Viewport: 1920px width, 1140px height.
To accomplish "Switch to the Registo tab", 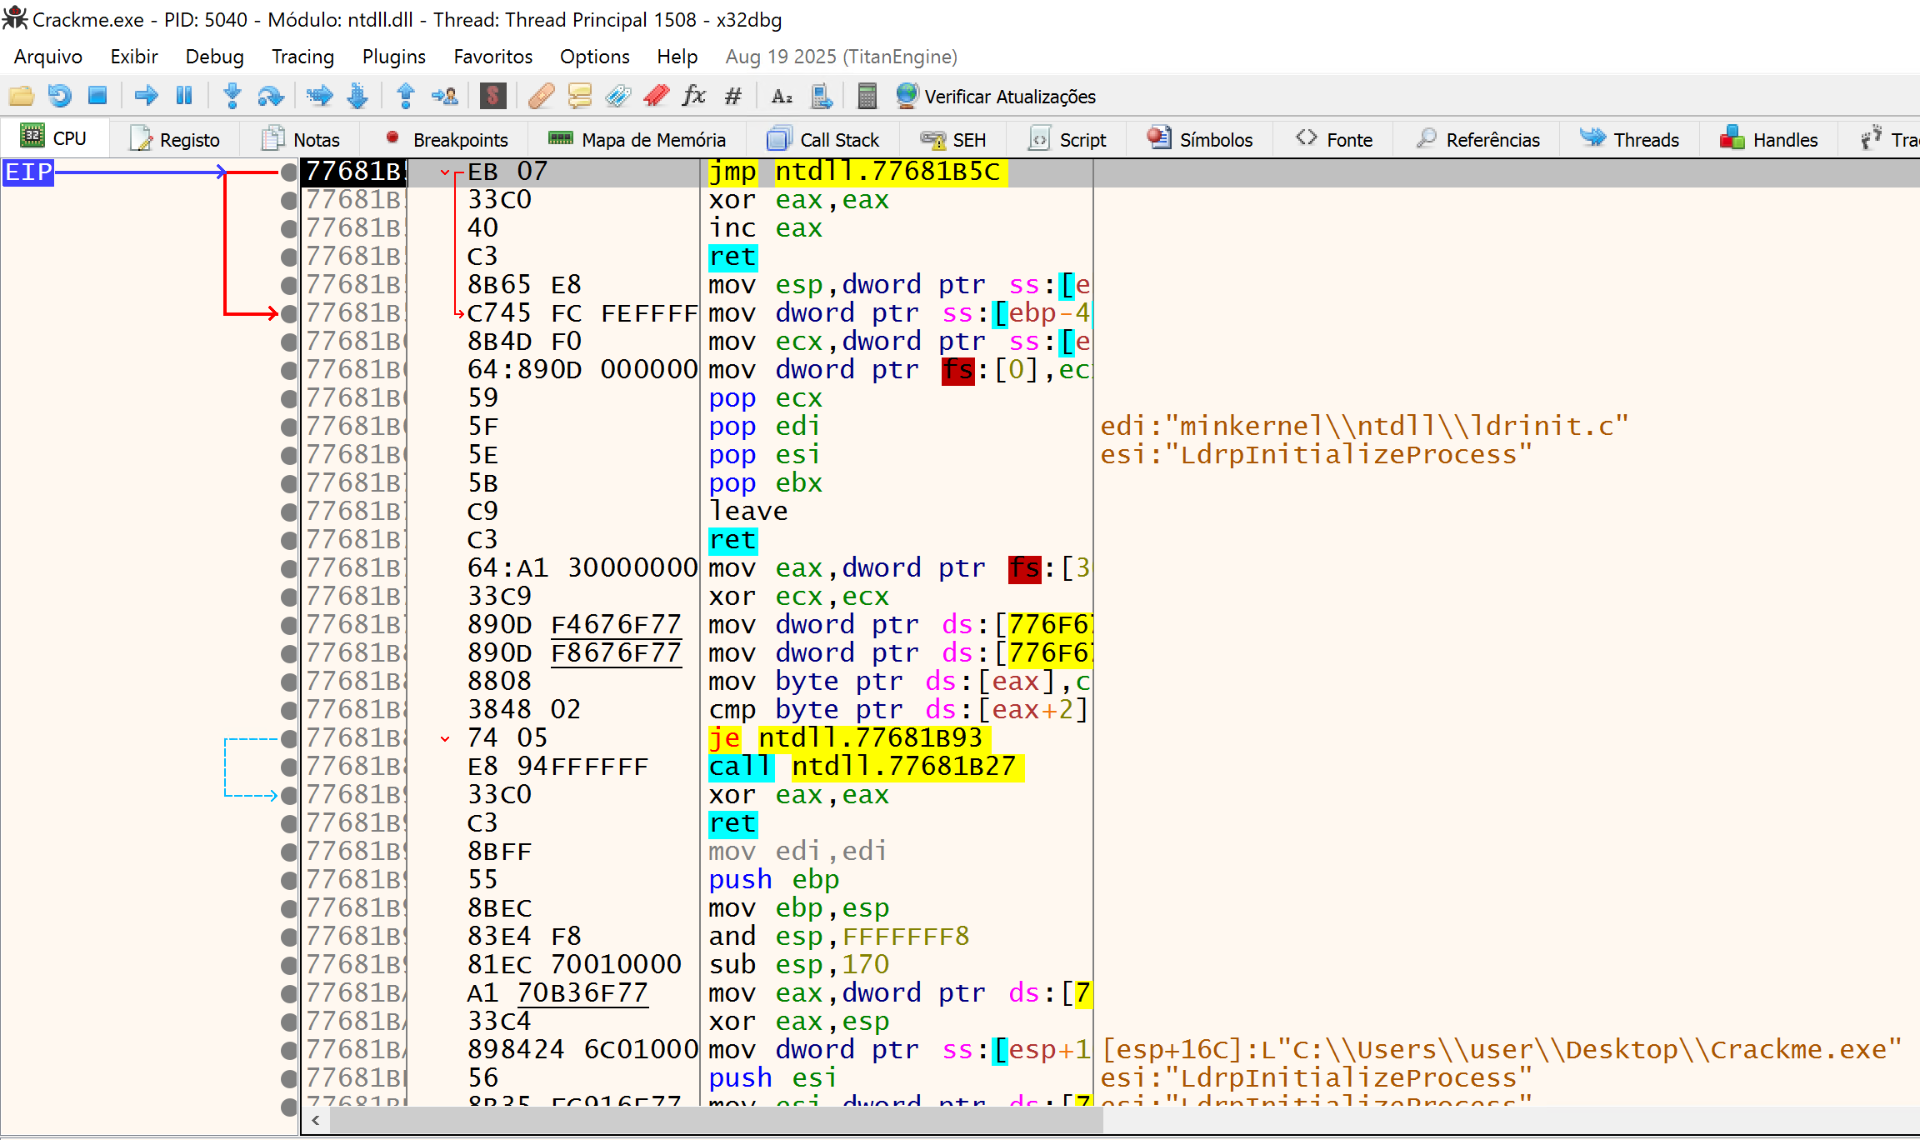I will tap(175, 139).
